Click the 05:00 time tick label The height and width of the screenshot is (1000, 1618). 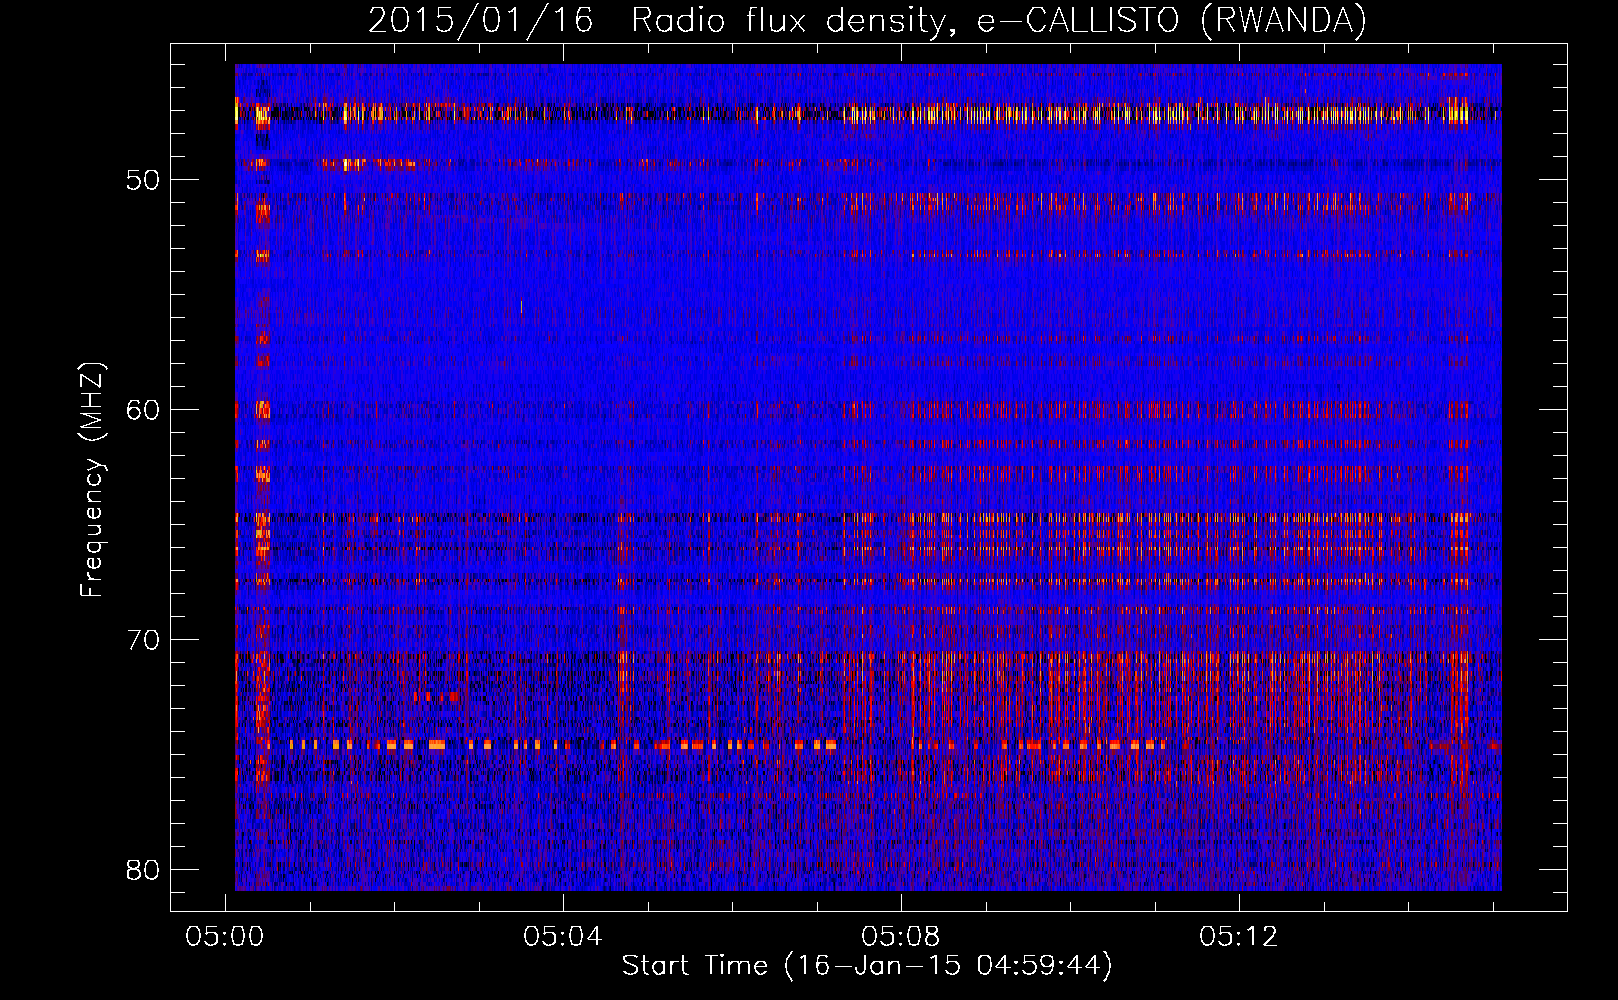225,936
